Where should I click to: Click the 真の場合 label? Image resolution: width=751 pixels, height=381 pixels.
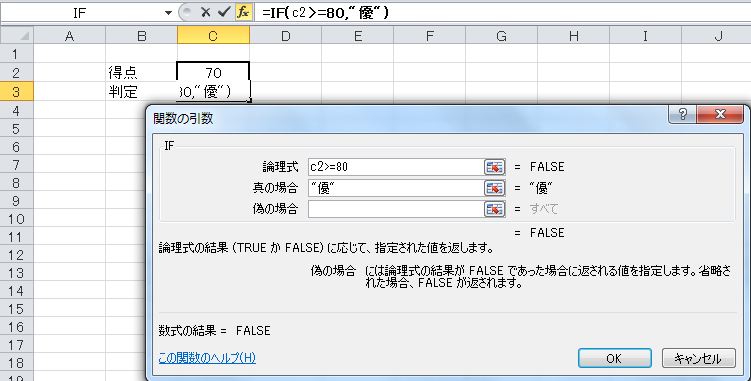pyautogui.click(x=275, y=188)
